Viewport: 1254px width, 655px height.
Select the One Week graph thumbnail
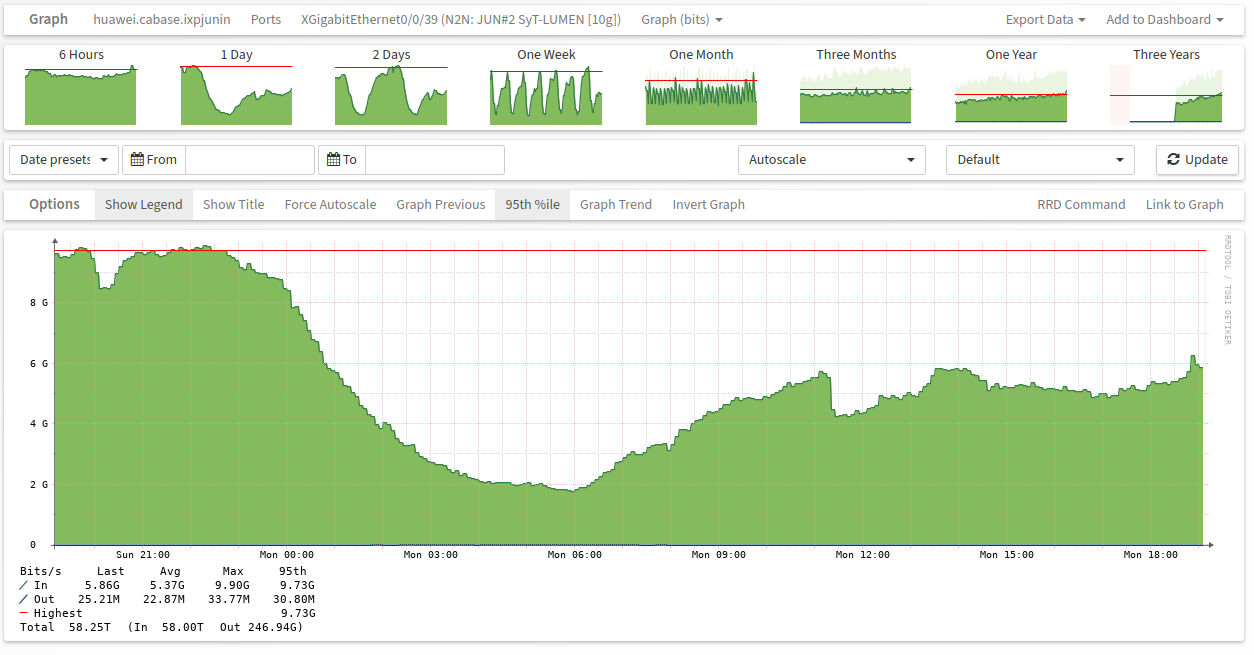(x=546, y=94)
